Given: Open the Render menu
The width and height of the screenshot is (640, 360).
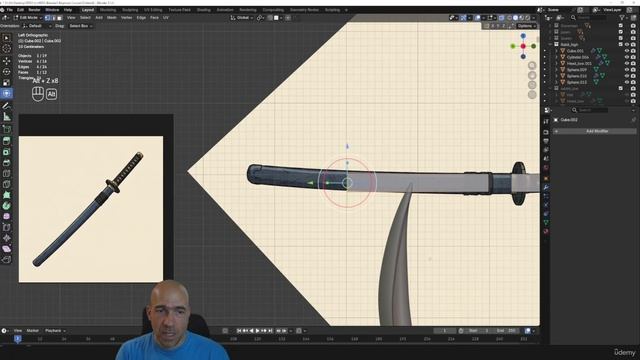Looking at the screenshot, I should pos(34,10).
